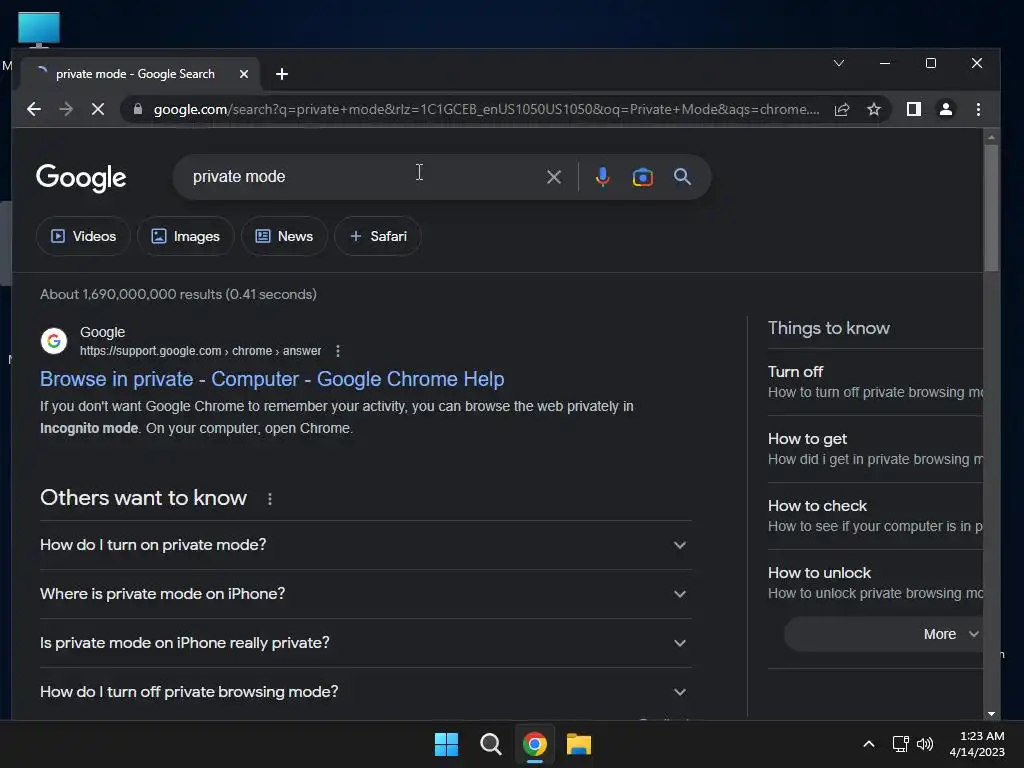This screenshot has width=1024, height=768.
Task: Start voice search with the microphone icon
Action: (x=603, y=177)
